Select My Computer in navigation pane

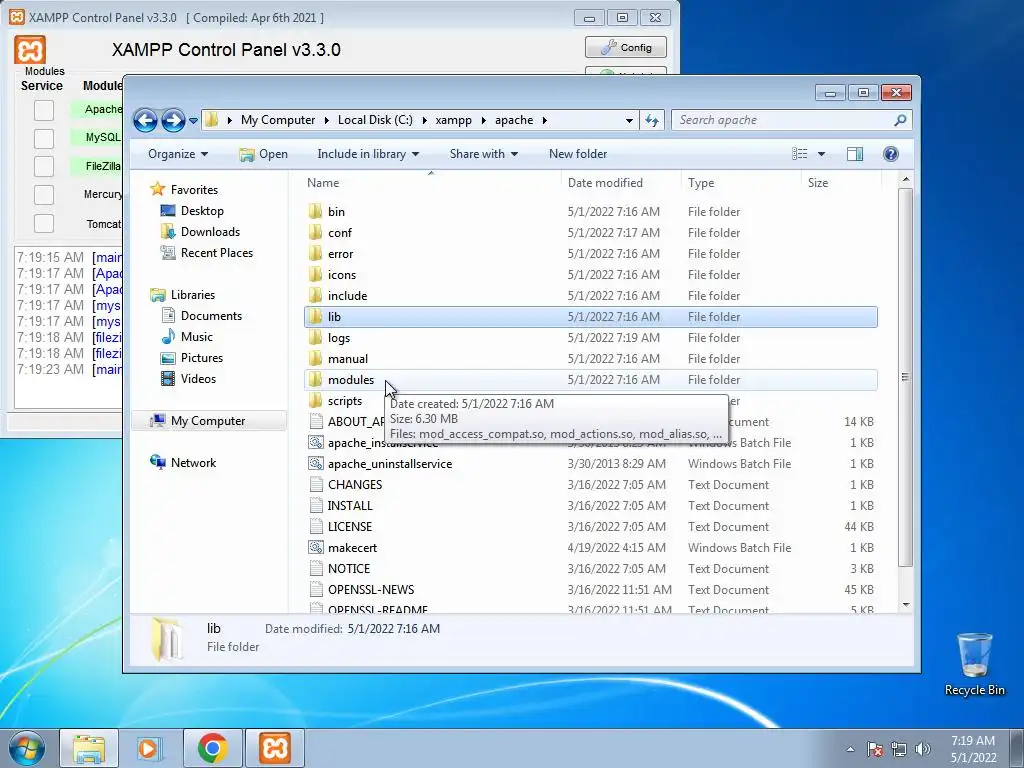[x=208, y=421]
